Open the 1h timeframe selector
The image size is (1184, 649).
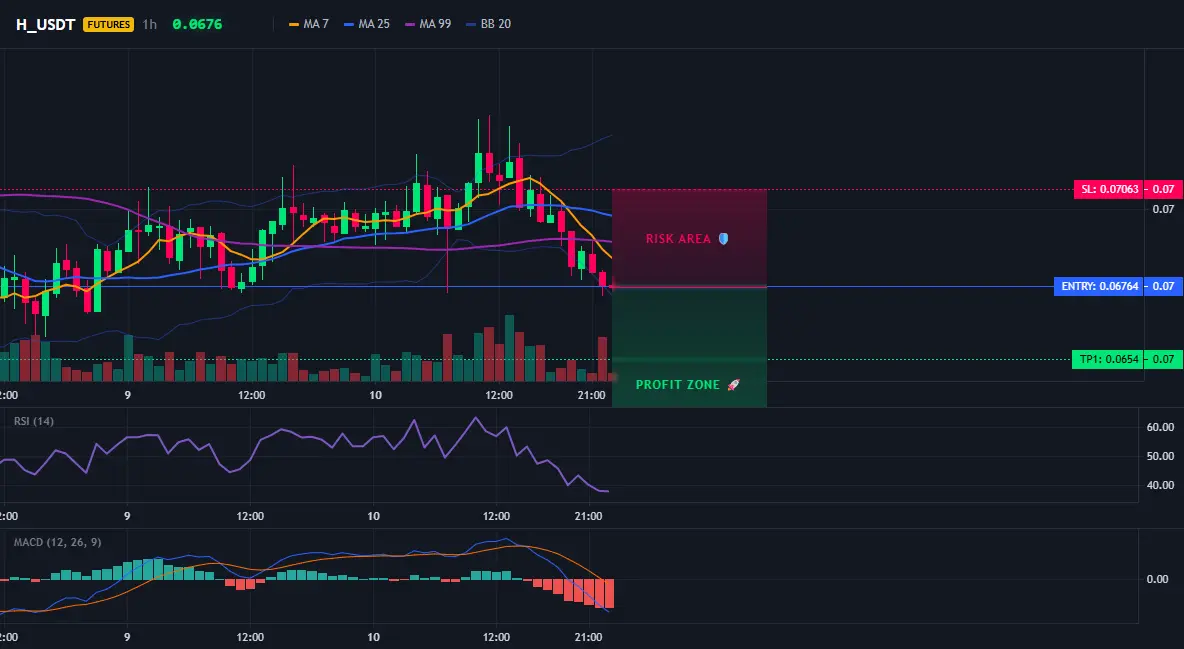click(150, 24)
